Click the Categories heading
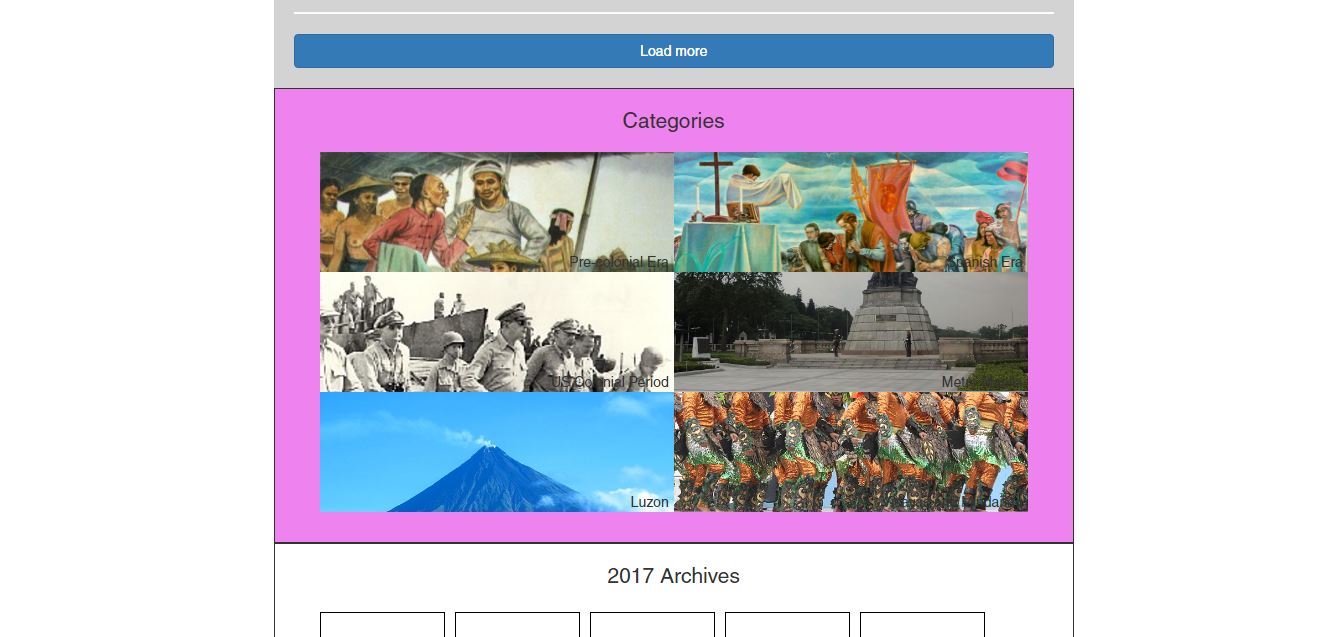 pyautogui.click(x=673, y=121)
